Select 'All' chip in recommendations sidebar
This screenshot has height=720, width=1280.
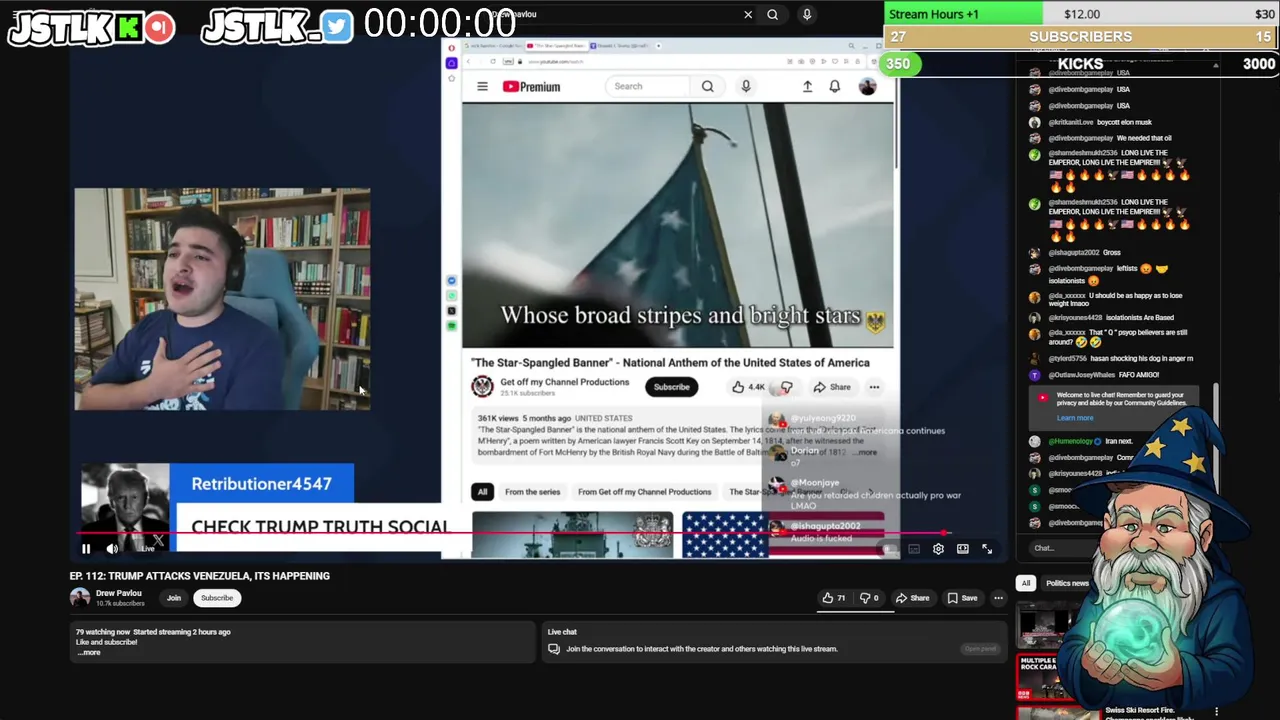point(1025,583)
